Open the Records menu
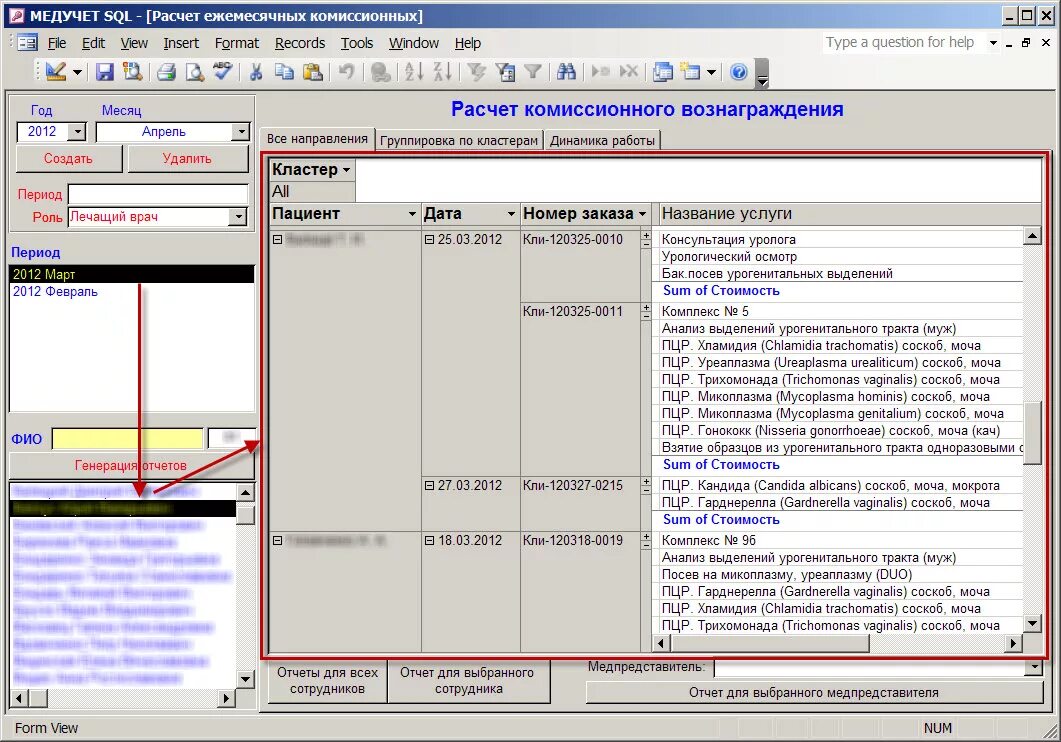This screenshot has width=1061, height=742. pos(300,43)
